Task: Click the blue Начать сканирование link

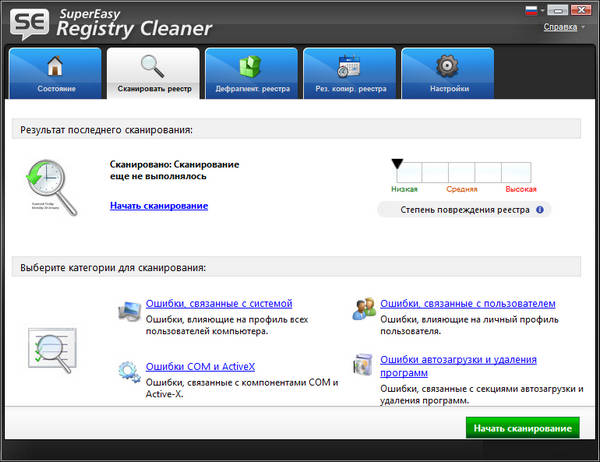Action: 158,205
